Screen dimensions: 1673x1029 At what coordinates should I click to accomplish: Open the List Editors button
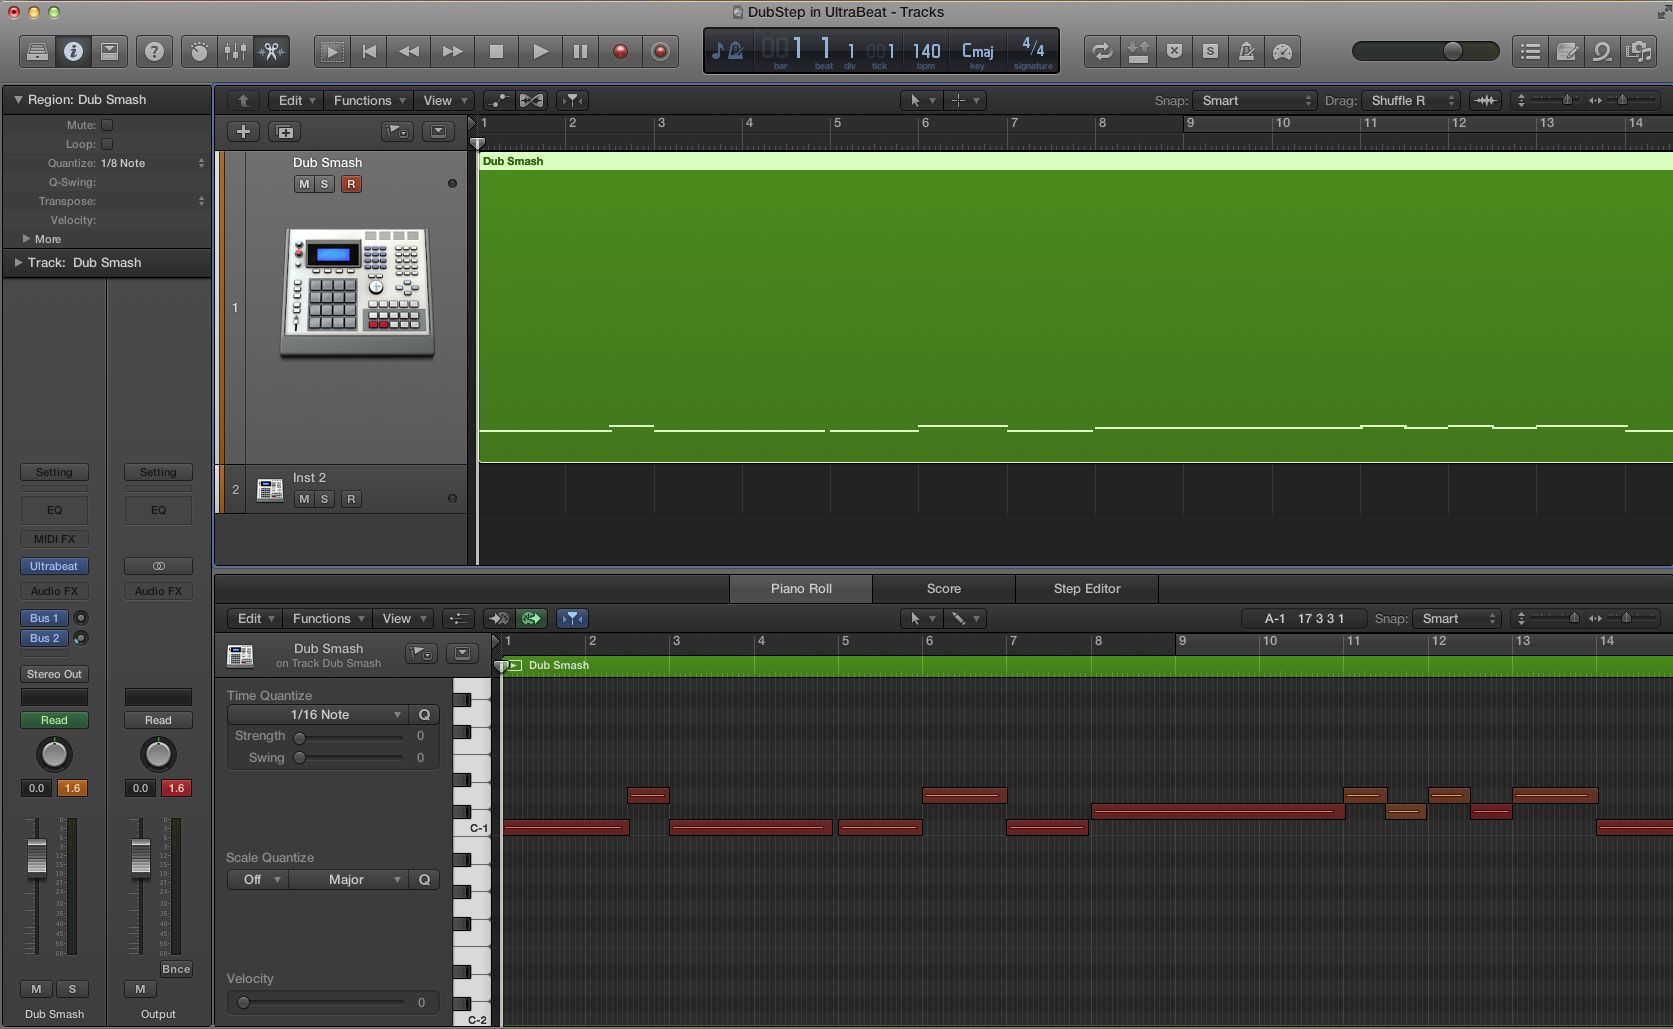[x=1530, y=52]
